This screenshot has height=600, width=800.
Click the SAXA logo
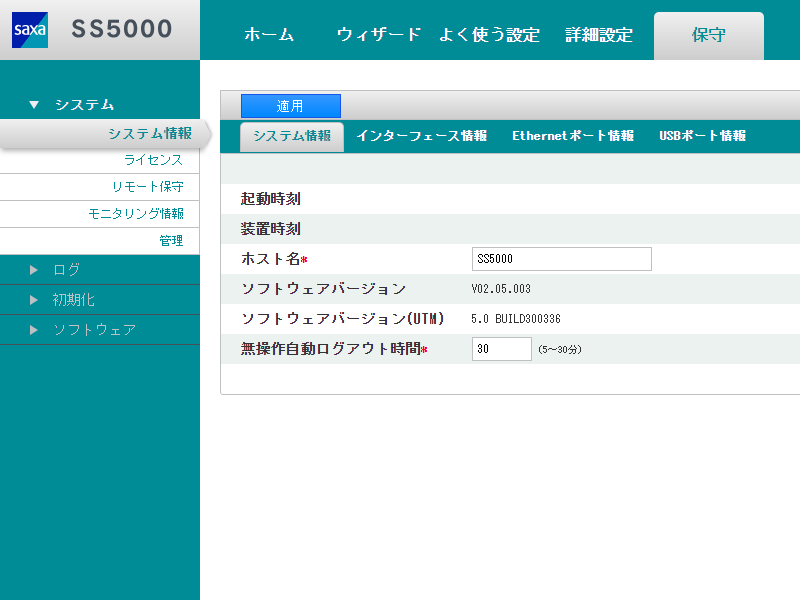tap(32, 30)
